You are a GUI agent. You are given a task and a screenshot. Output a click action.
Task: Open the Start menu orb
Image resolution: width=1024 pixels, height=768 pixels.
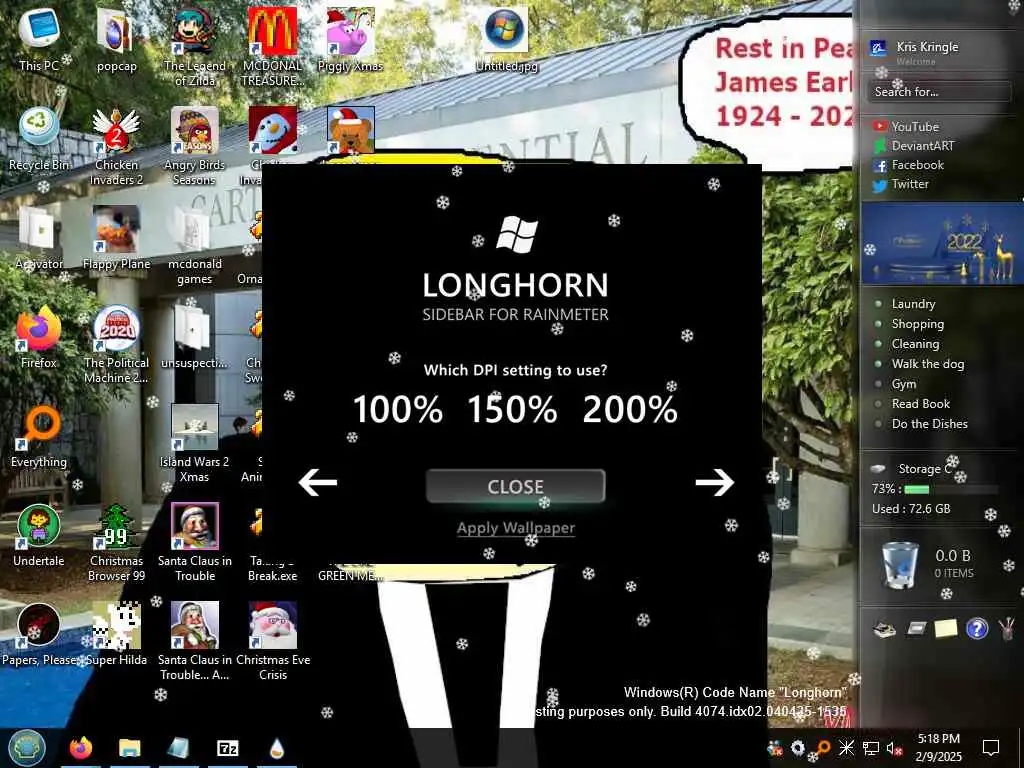coord(27,748)
